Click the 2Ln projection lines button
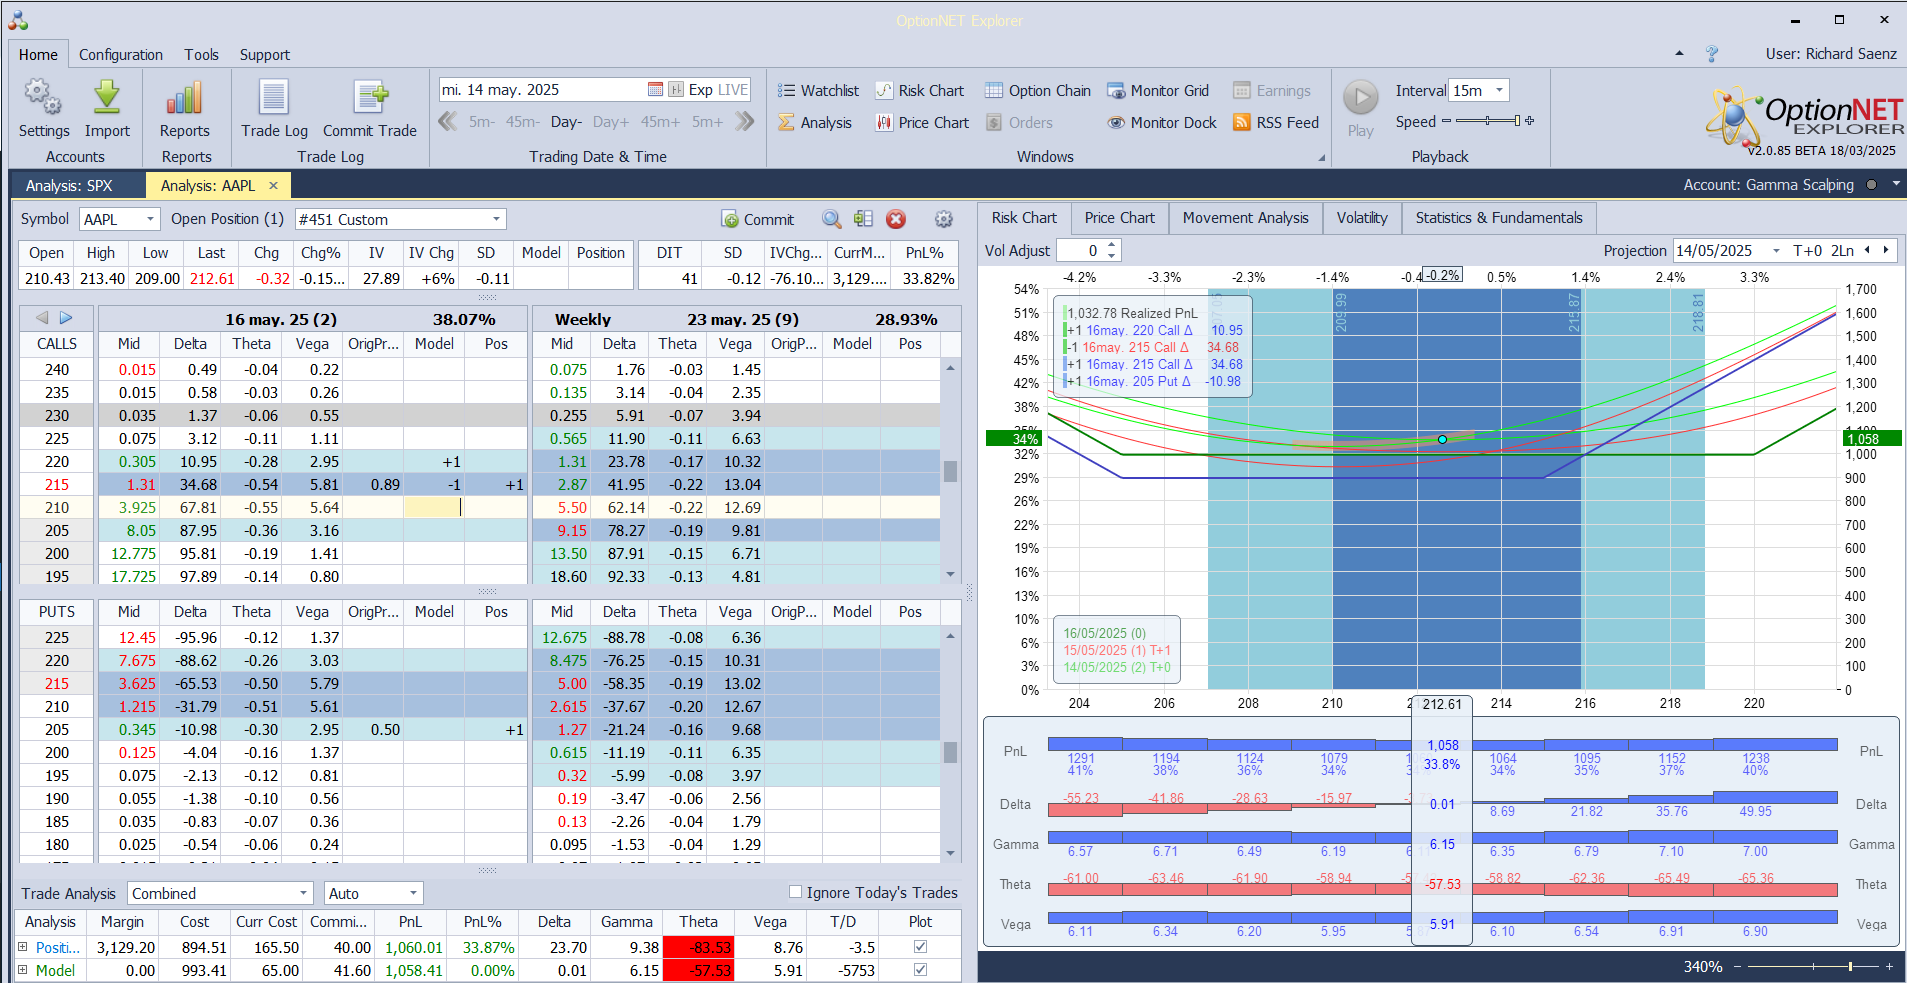1907x983 pixels. point(1842,251)
